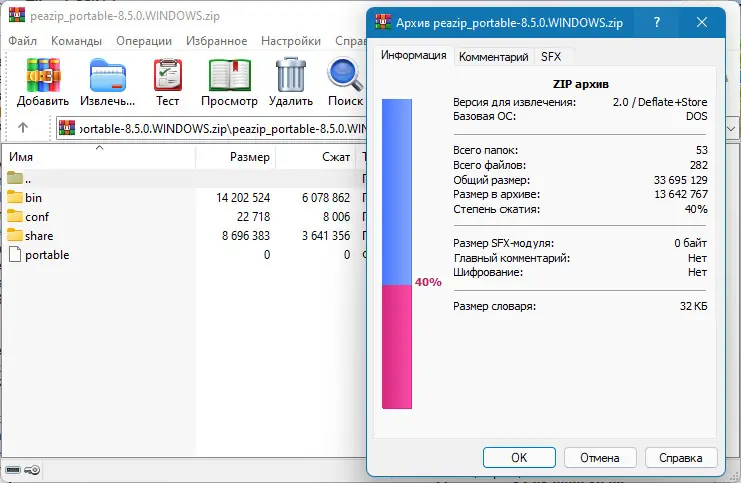Click share packed size 3 641 356
Viewport: 741px width, 483px height.
[326, 235]
